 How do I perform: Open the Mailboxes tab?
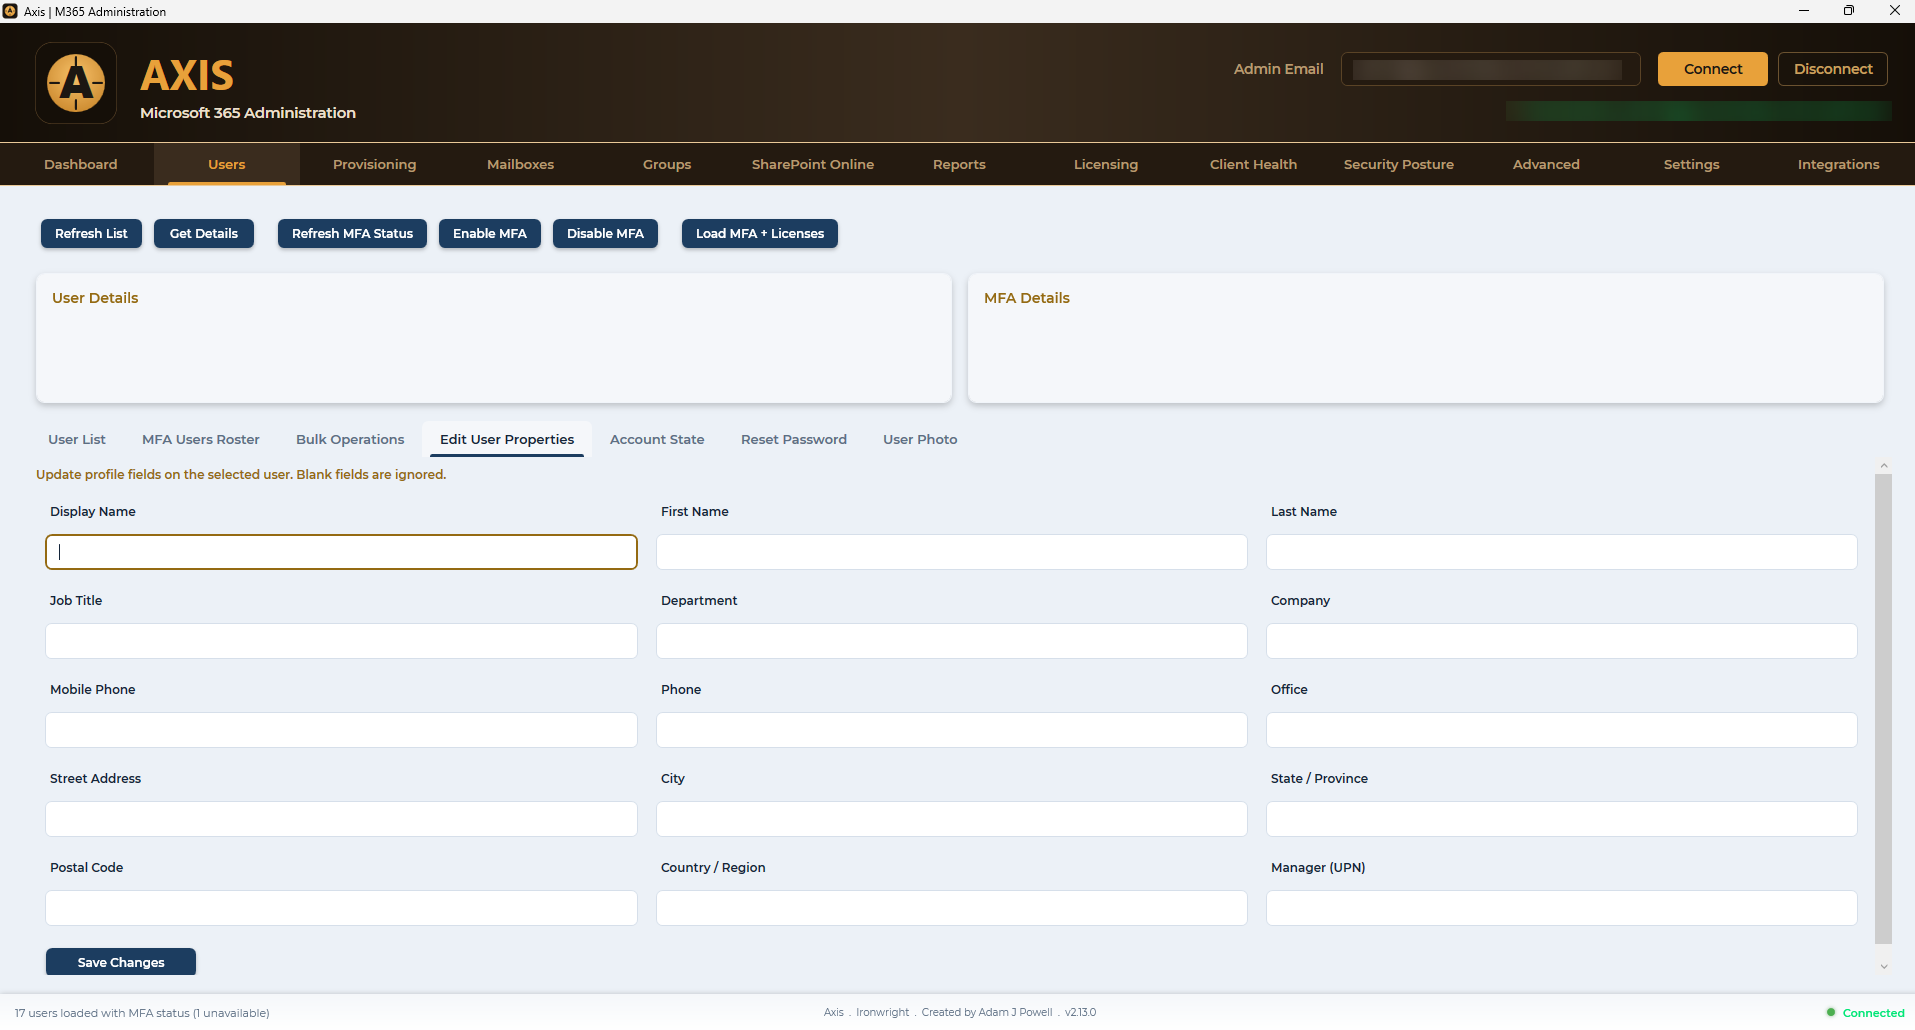[x=520, y=164]
